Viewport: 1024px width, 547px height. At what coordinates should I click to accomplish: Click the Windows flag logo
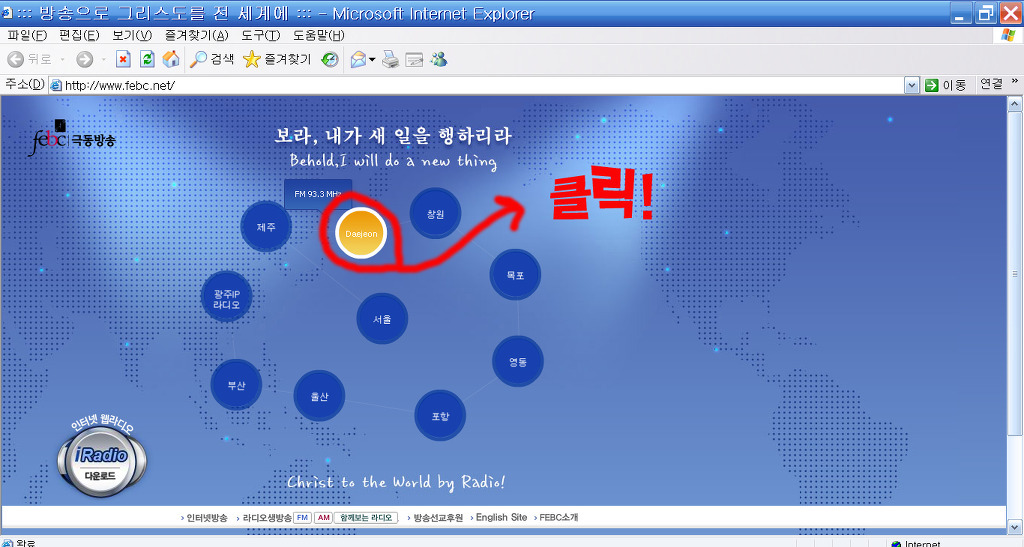tap(1008, 35)
